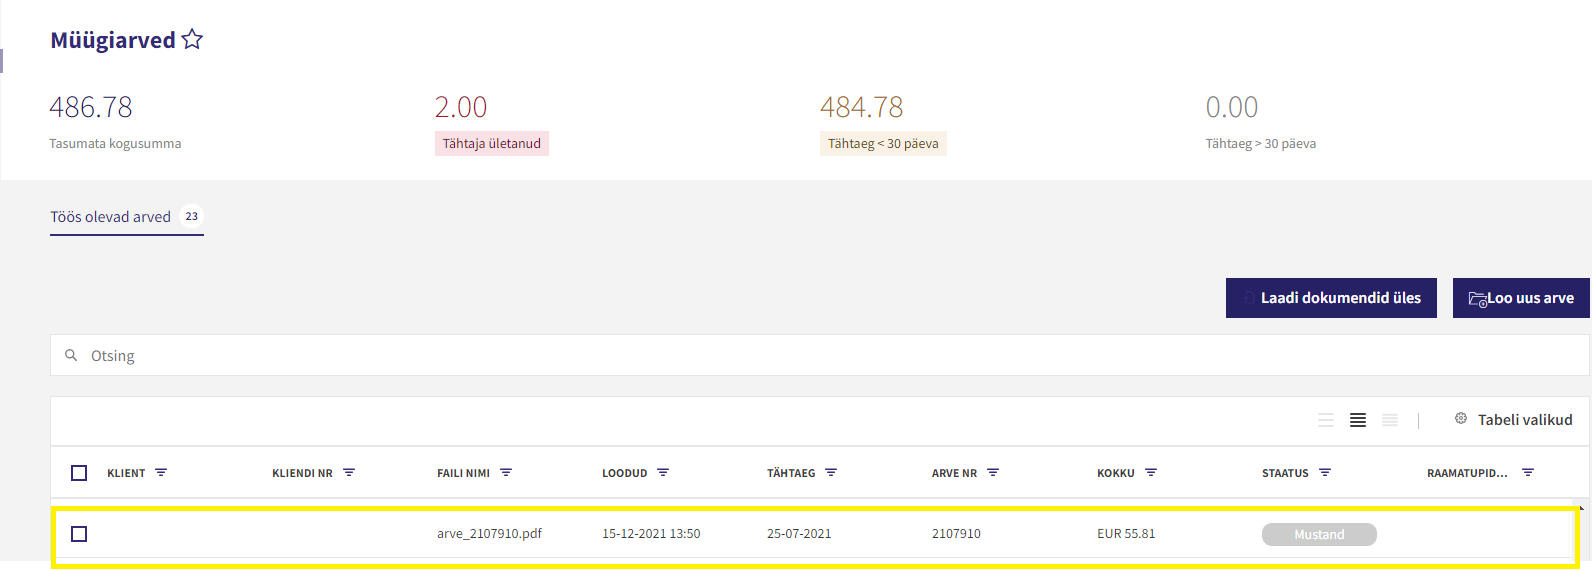1592x570 pixels.
Task: Open filter for KOKKU column
Action: pos(1151,472)
